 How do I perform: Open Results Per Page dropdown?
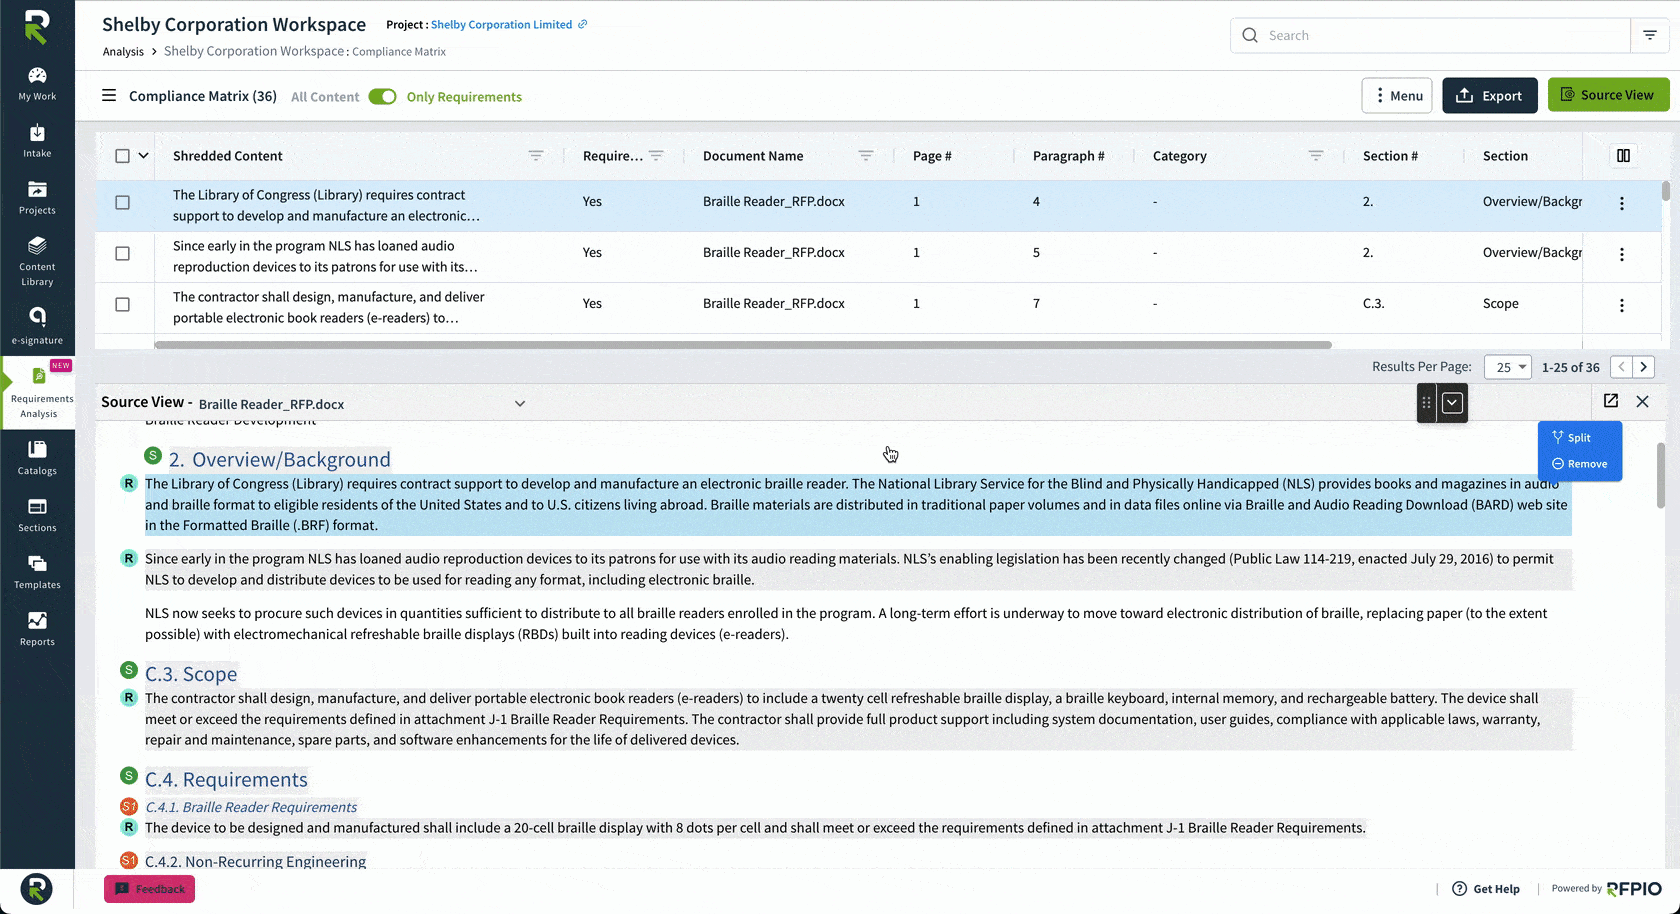tap(1507, 367)
